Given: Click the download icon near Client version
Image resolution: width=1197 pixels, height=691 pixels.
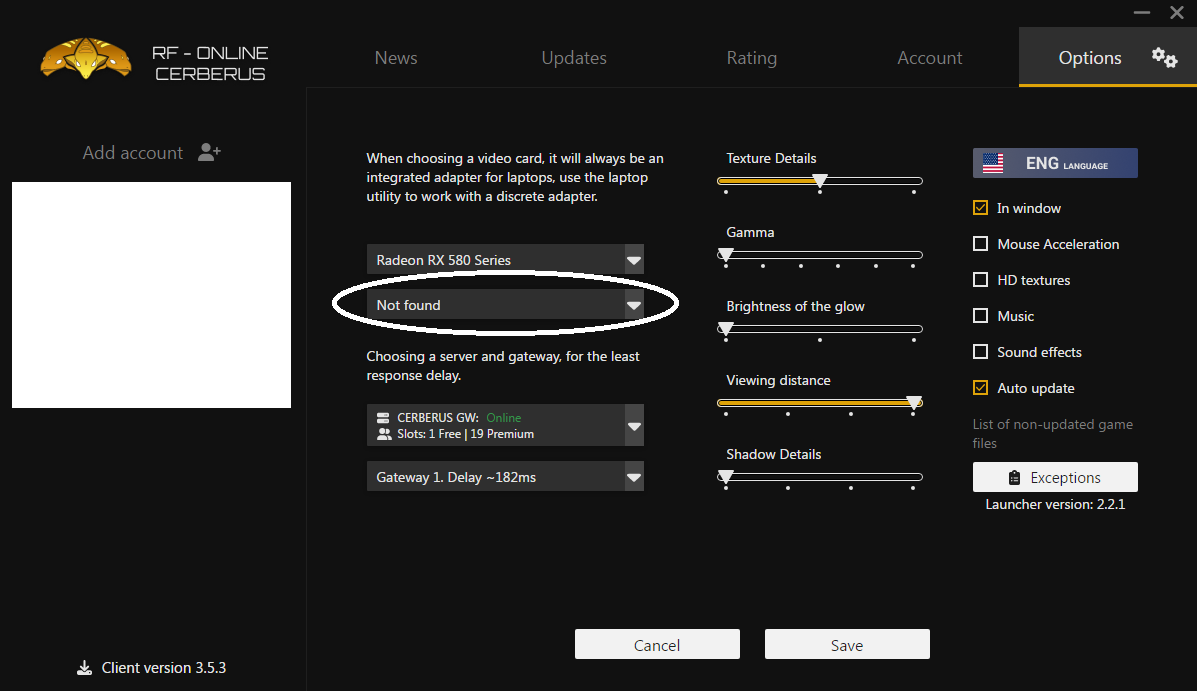Looking at the screenshot, I should [x=84, y=668].
